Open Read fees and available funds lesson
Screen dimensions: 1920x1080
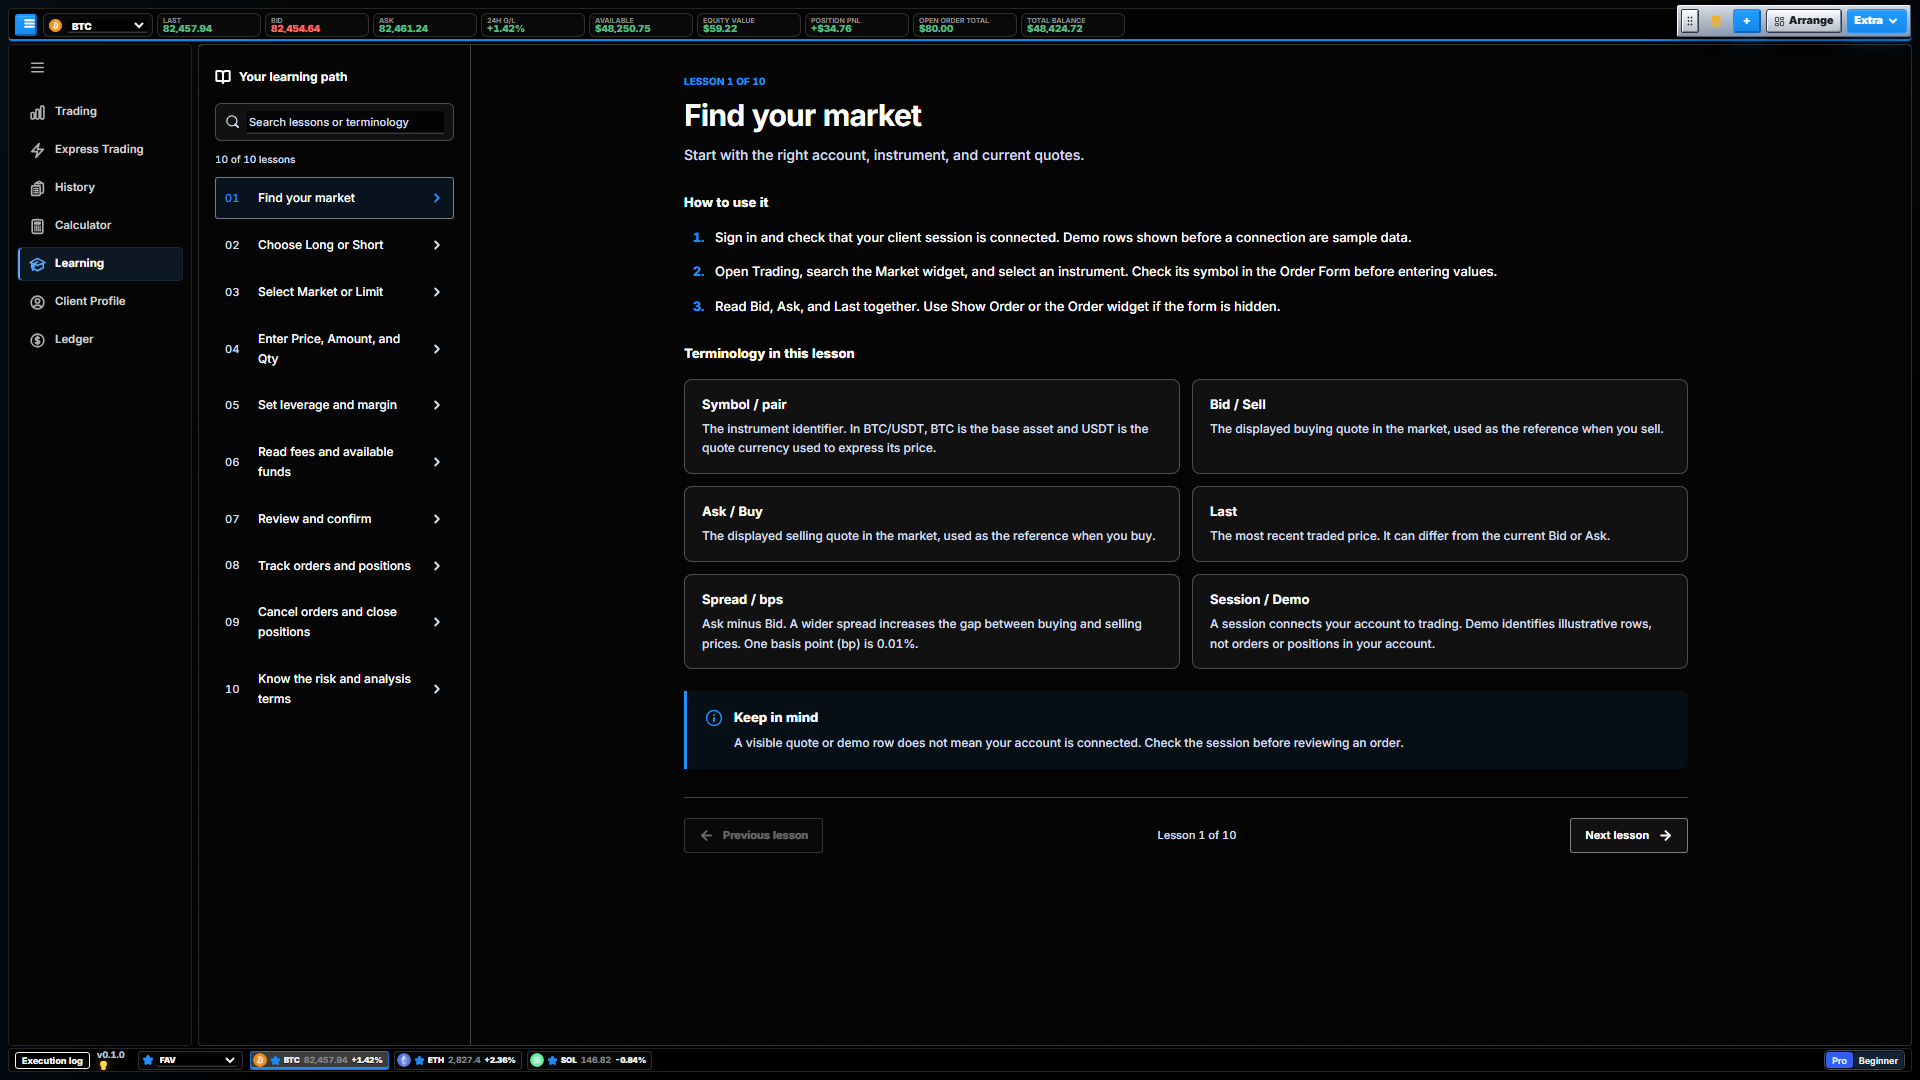point(334,462)
